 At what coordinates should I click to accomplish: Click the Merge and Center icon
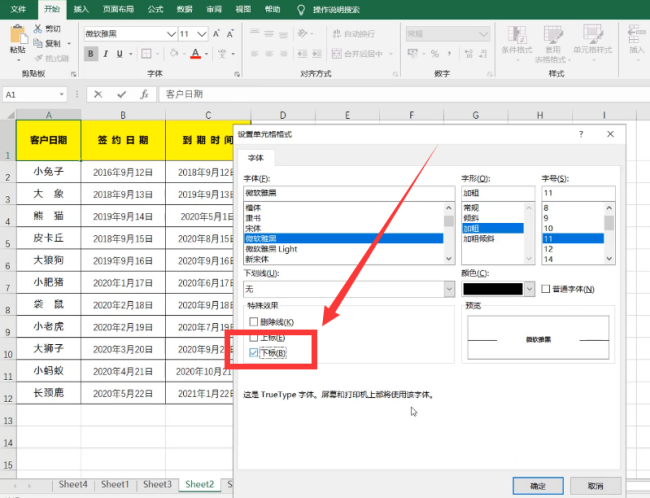(337, 53)
